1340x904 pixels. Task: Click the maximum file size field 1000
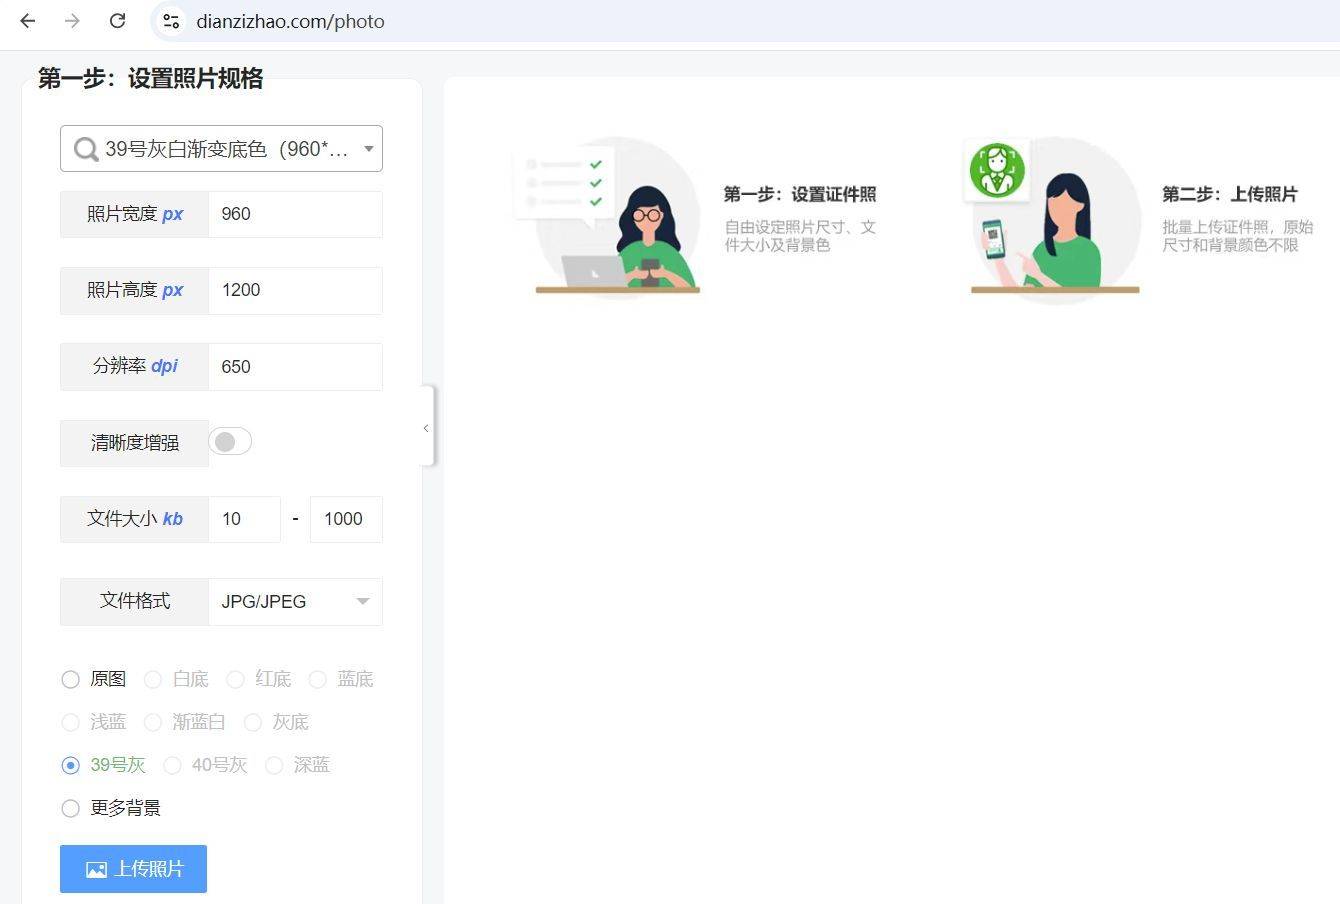click(x=345, y=519)
